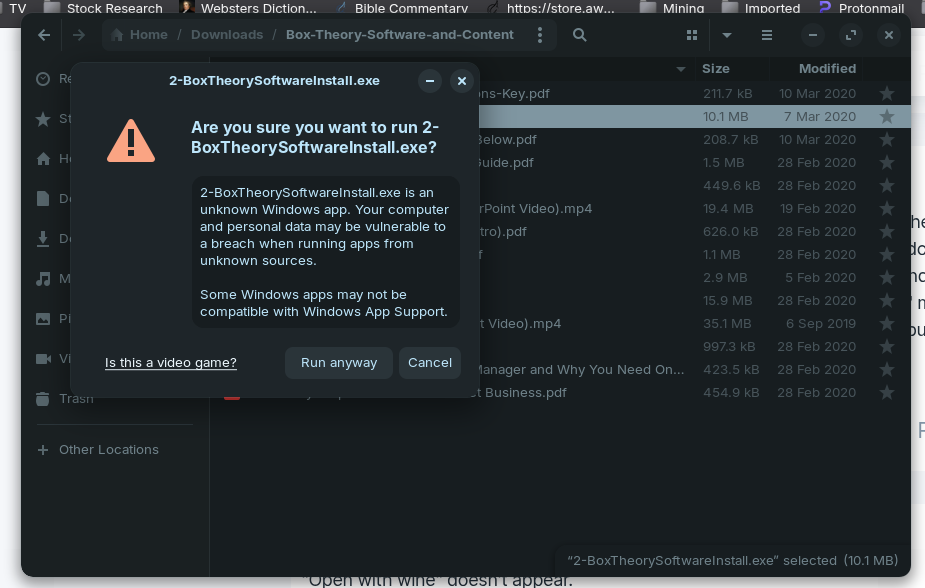
Task: Open Downloads in the sidebar
Action: point(53,239)
